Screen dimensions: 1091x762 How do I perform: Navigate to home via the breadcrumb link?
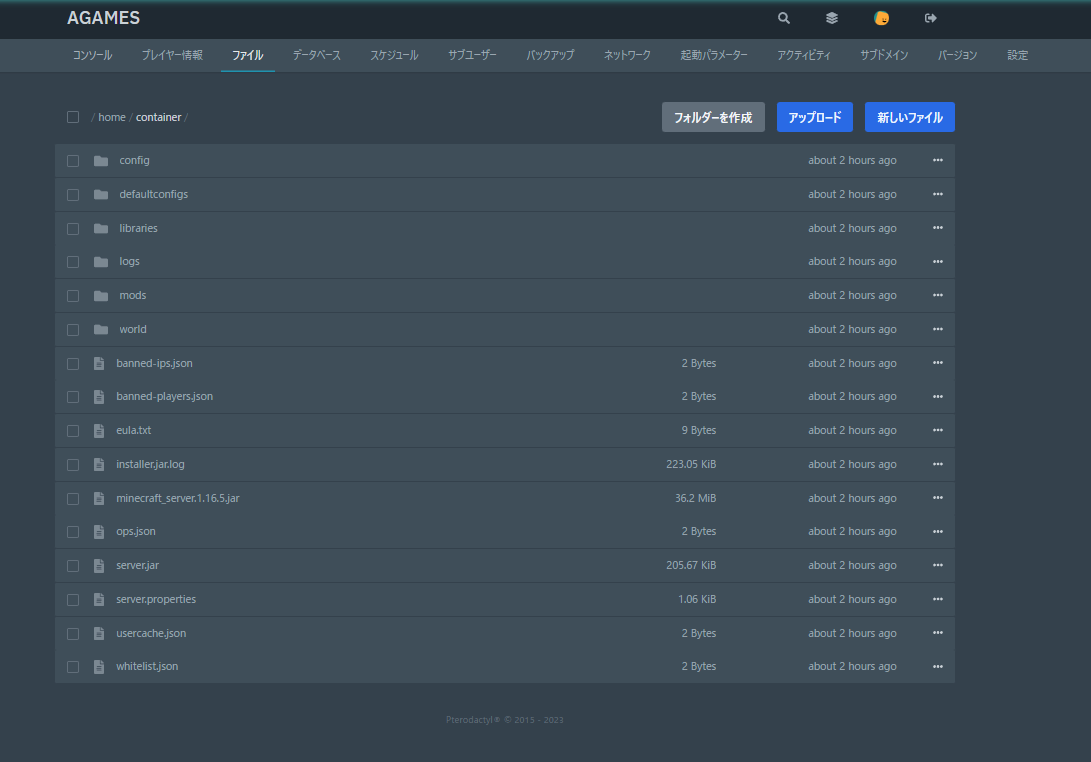click(112, 117)
